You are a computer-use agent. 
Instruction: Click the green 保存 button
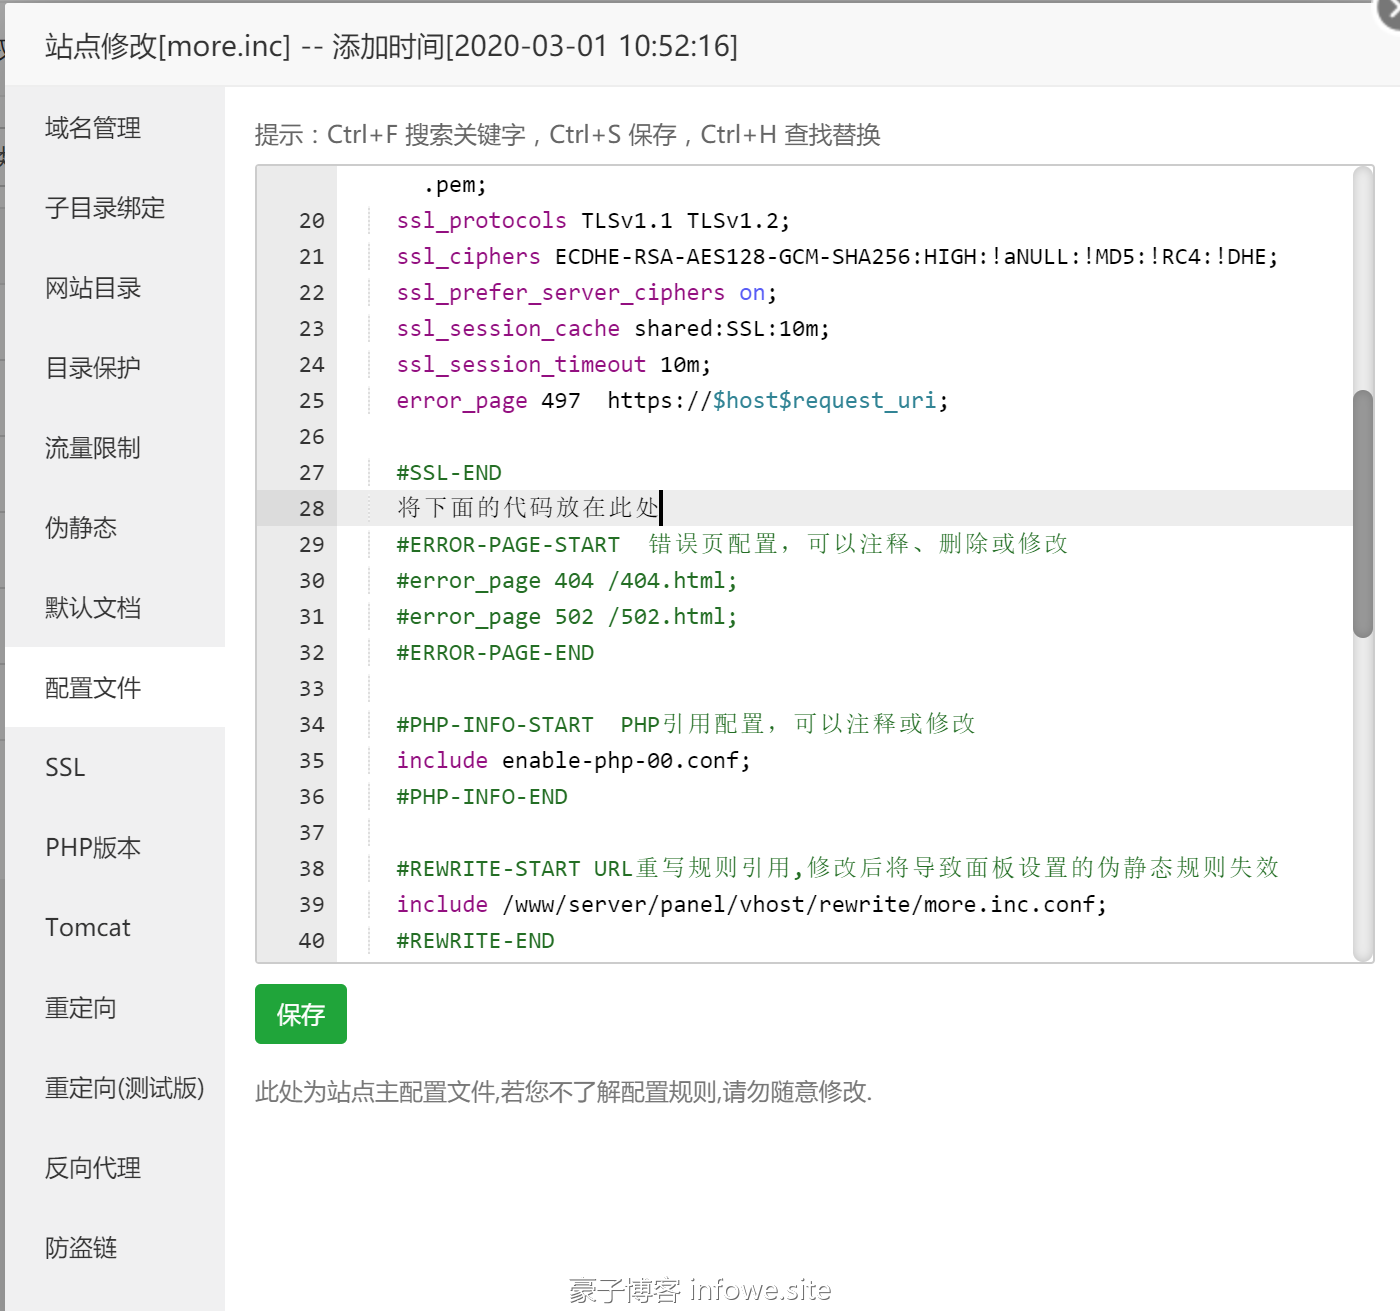click(x=301, y=1014)
